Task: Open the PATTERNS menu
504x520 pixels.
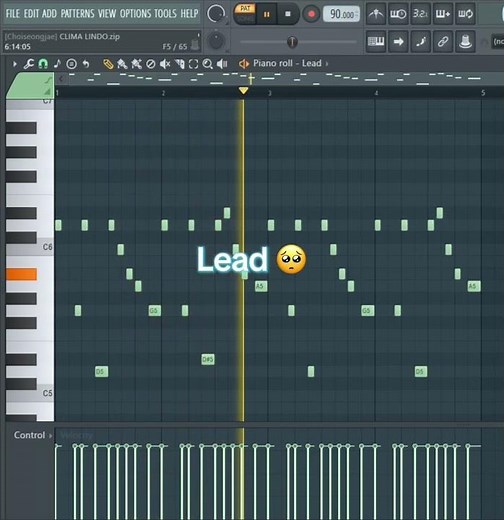Action: pyautogui.click(x=77, y=13)
